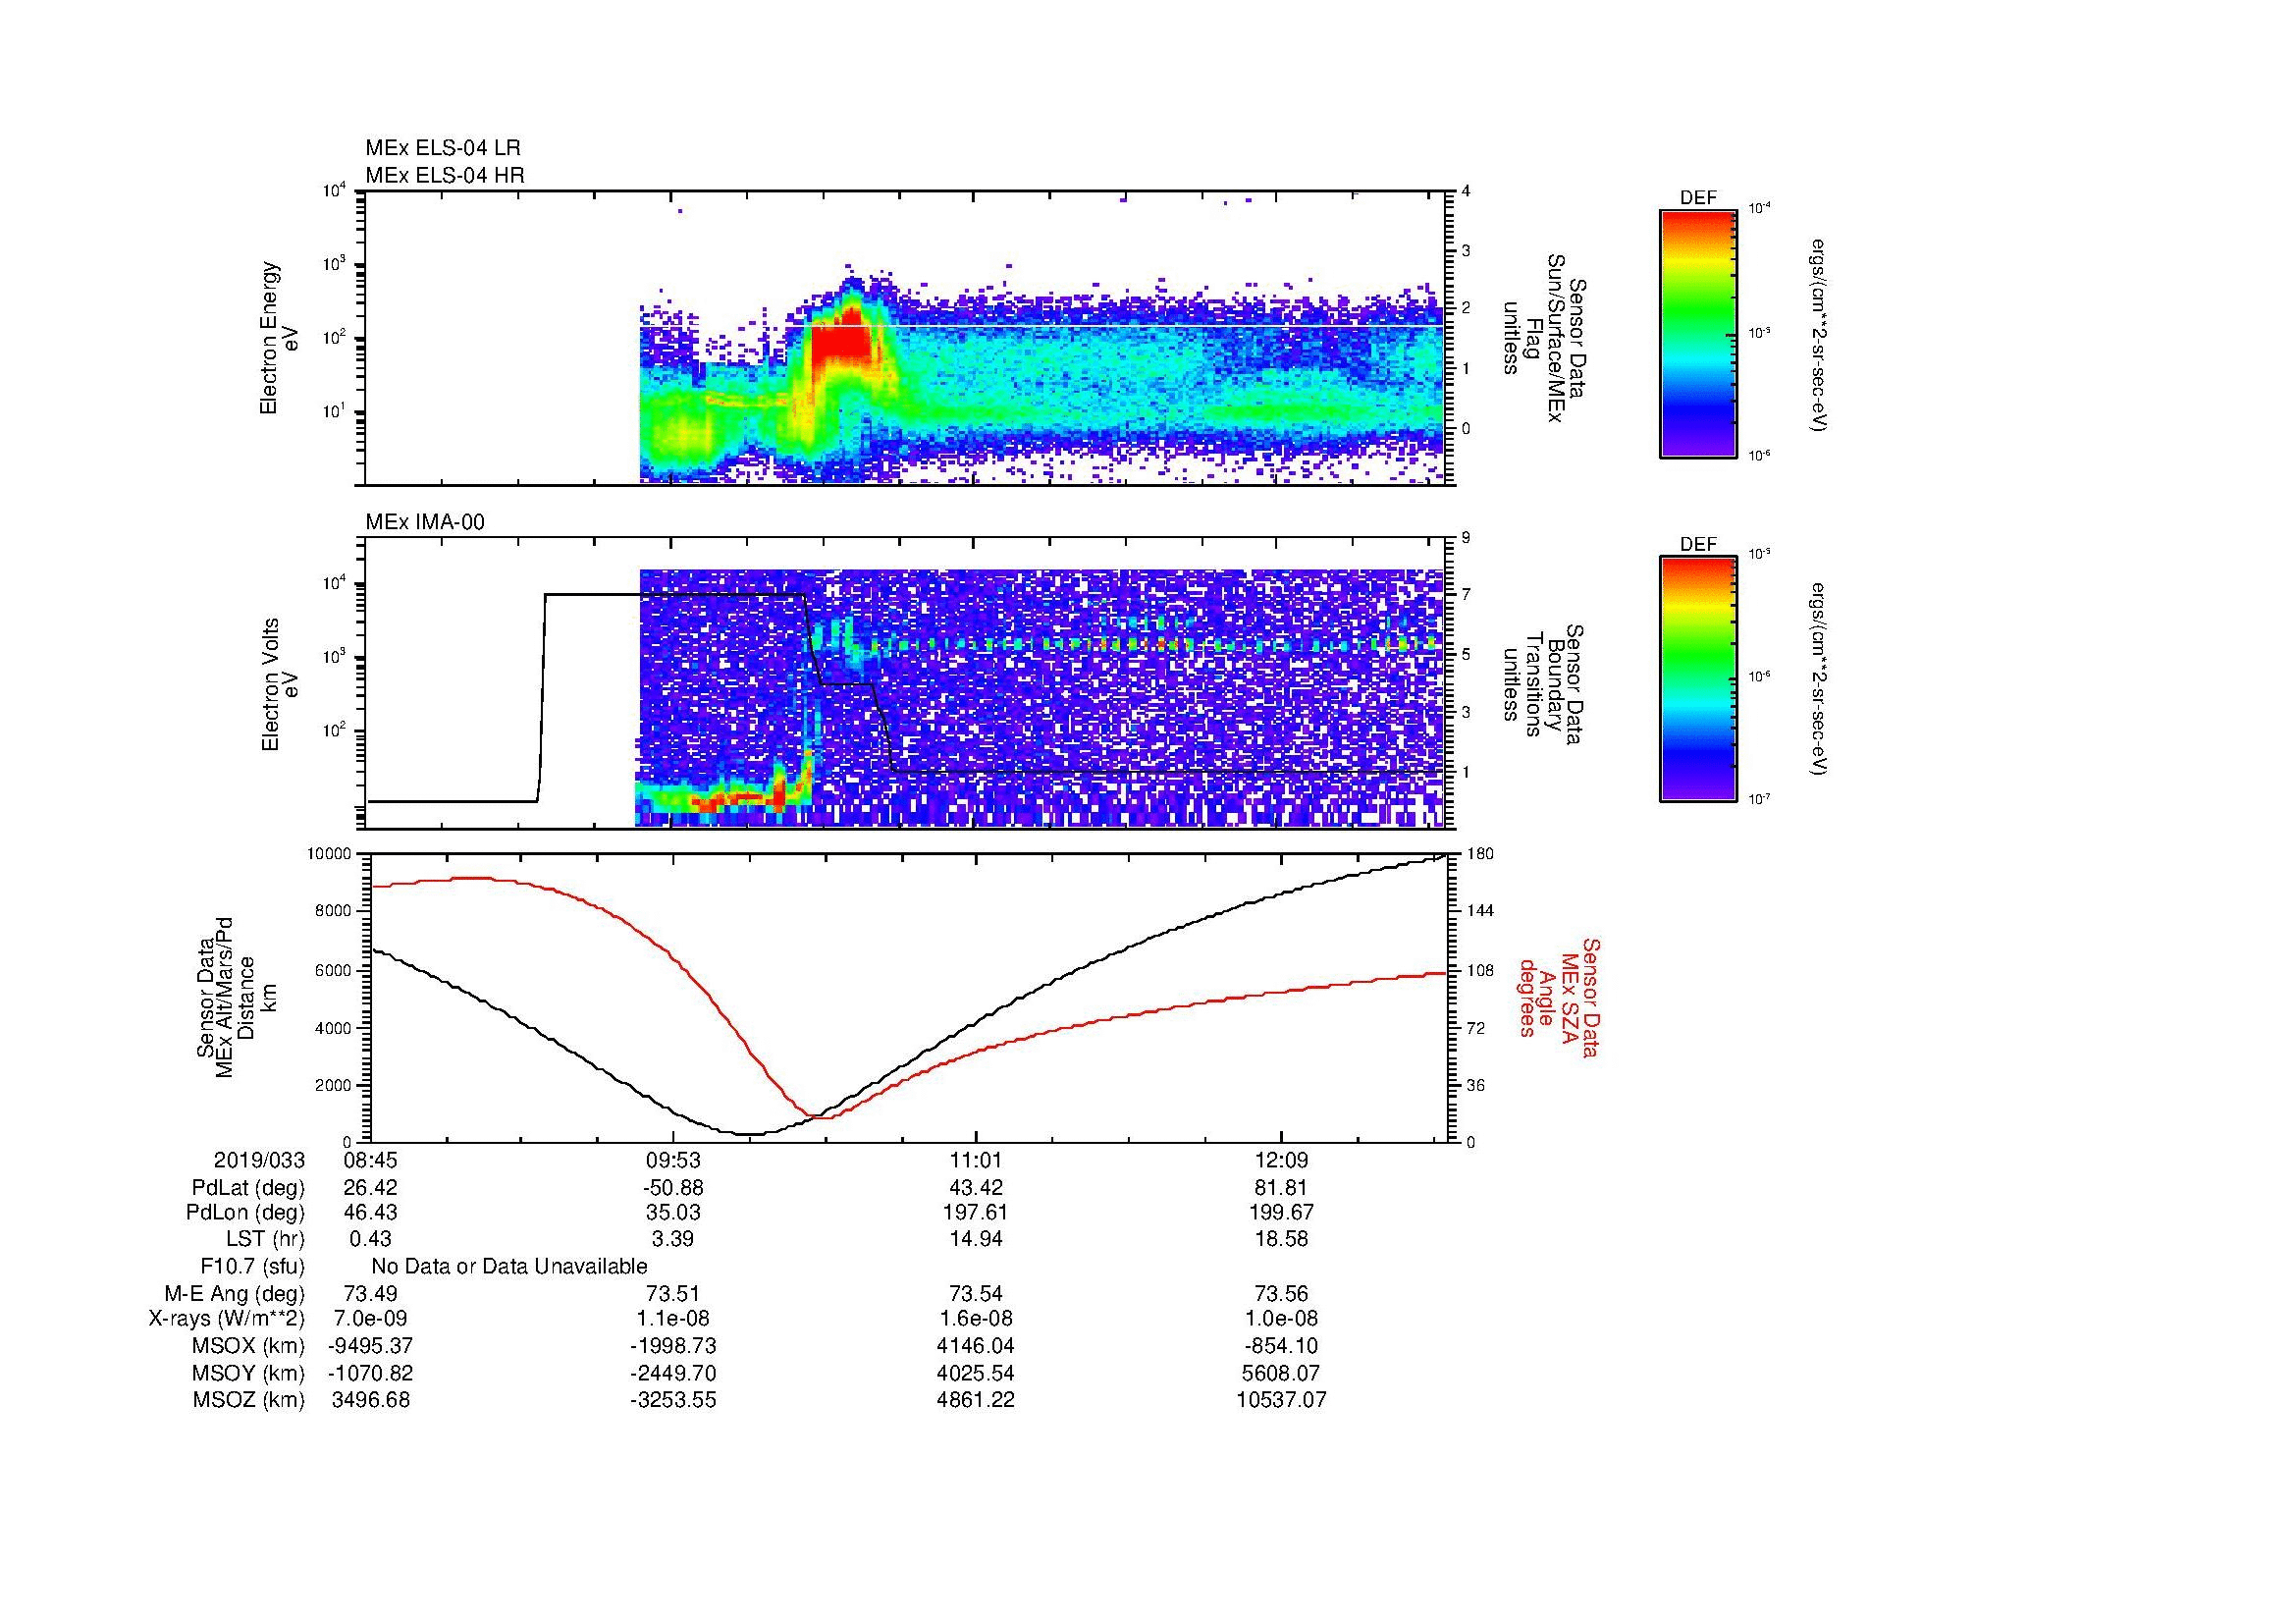Click the LST value "0.43"

click(371, 1239)
